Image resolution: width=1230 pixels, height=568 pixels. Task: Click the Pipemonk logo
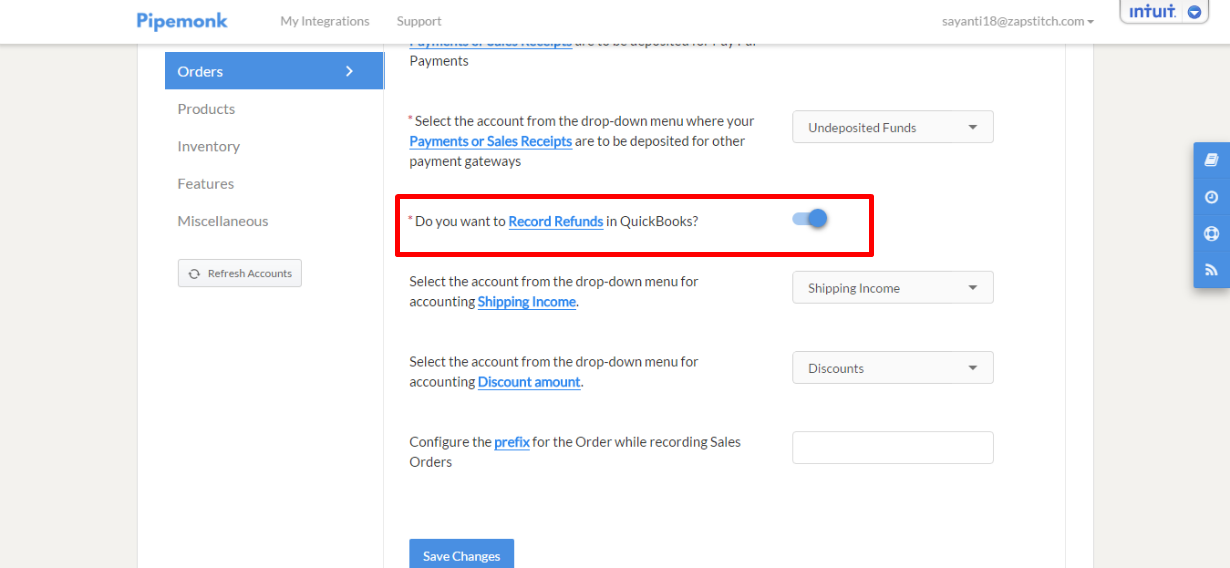(182, 21)
